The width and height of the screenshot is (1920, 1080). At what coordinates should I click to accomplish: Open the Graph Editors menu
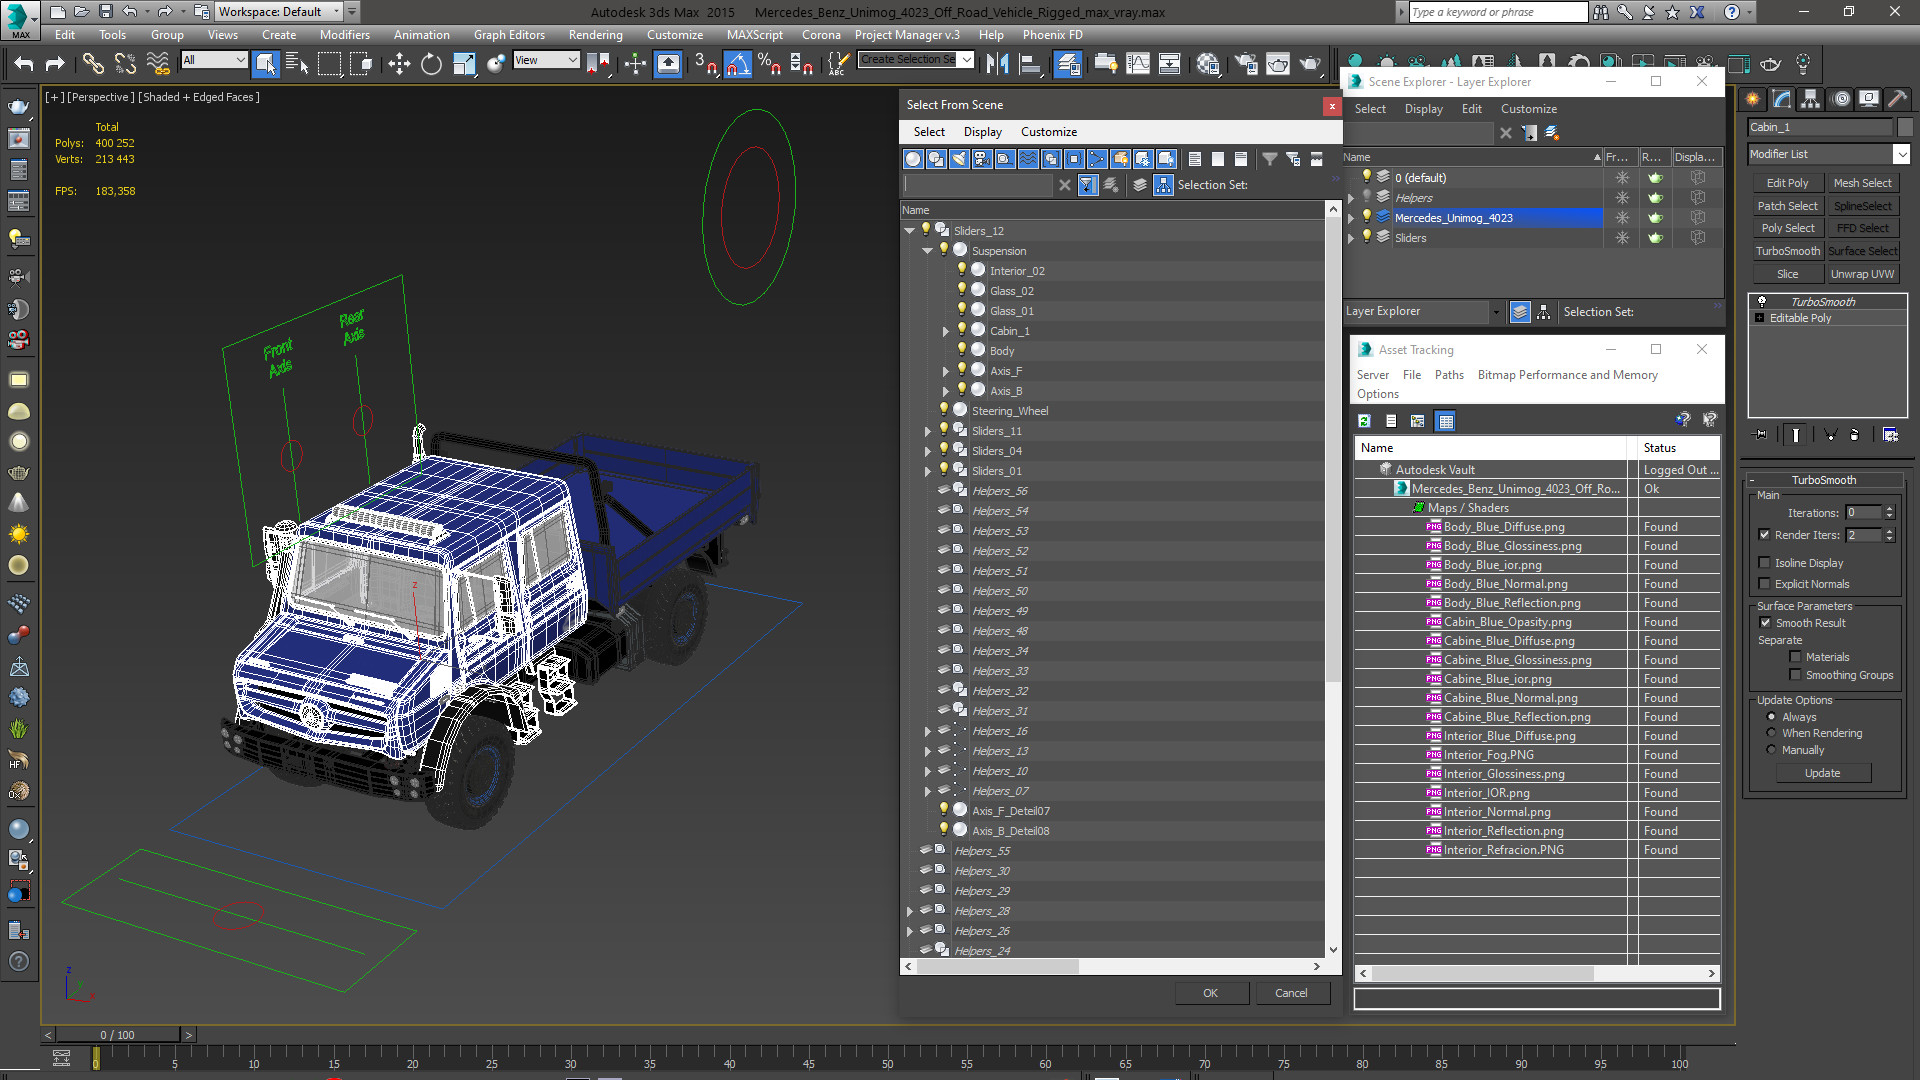point(509,34)
